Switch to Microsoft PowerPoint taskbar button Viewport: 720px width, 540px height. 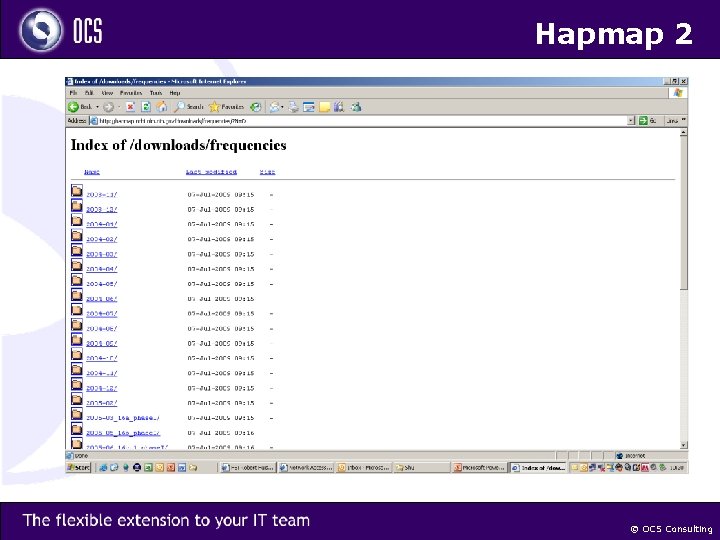tap(479, 467)
